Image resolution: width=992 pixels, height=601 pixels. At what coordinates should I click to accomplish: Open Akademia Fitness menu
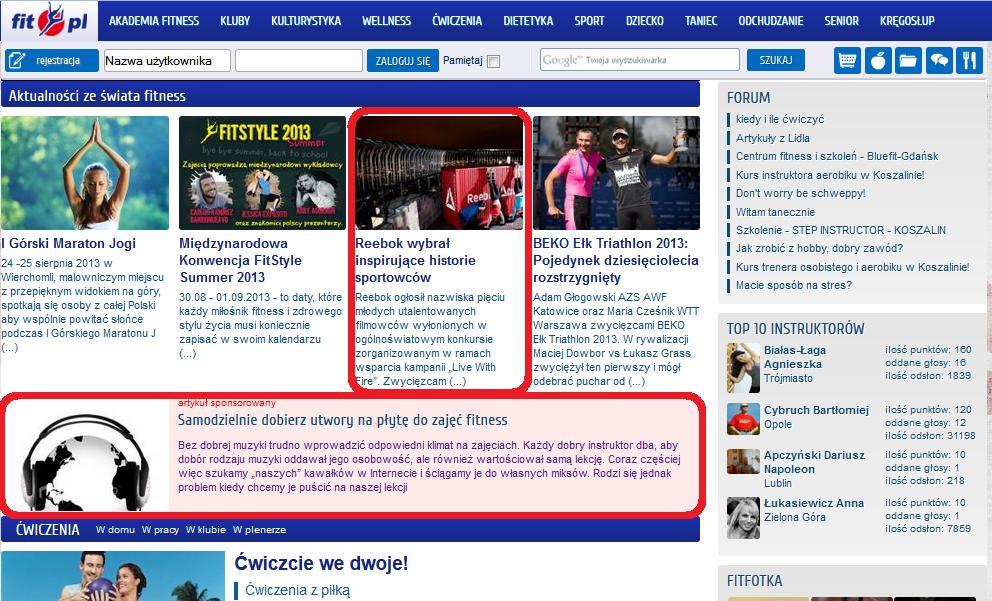coord(154,21)
